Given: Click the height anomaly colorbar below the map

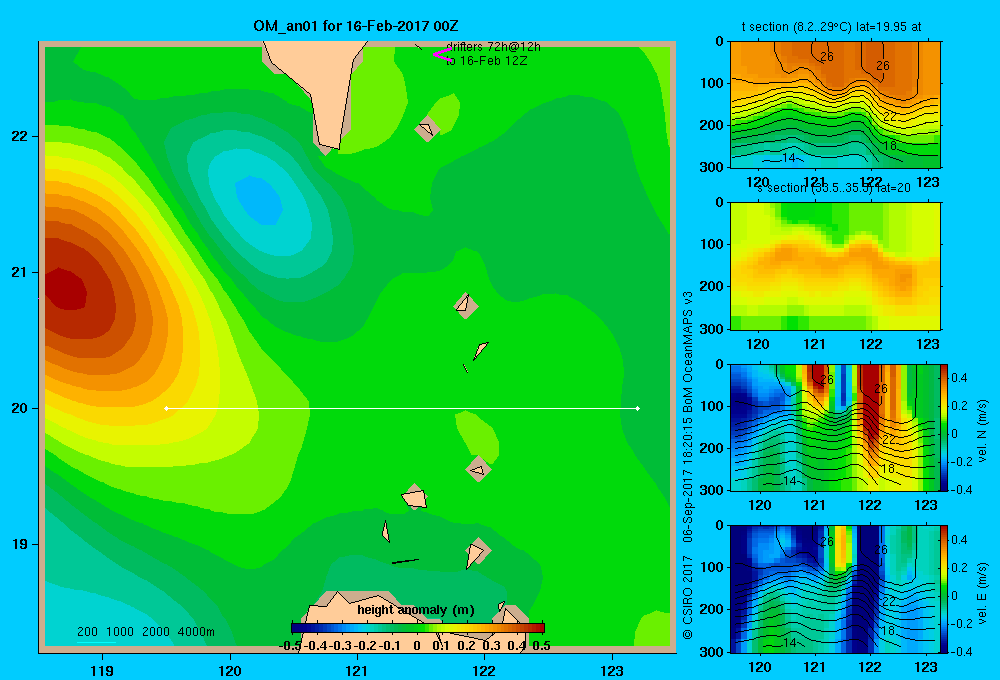Looking at the screenshot, I should [x=418, y=628].
